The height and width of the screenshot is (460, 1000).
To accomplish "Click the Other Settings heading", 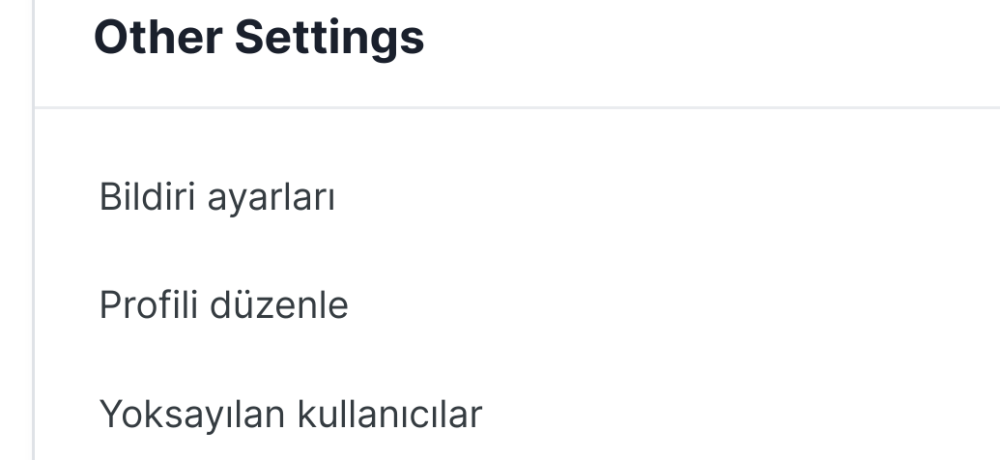I will pyautogui.click(x=258, y=38).
